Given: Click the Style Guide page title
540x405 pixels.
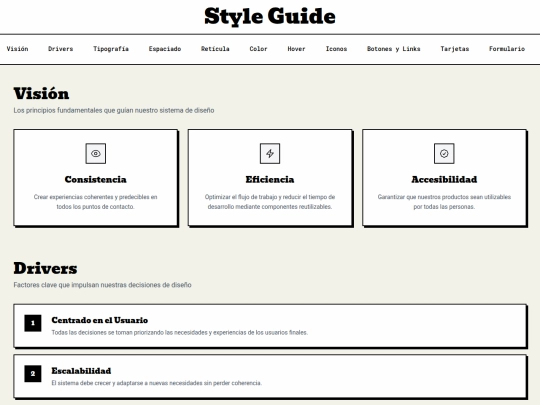Looking at the screenshot, I should 270,16.
